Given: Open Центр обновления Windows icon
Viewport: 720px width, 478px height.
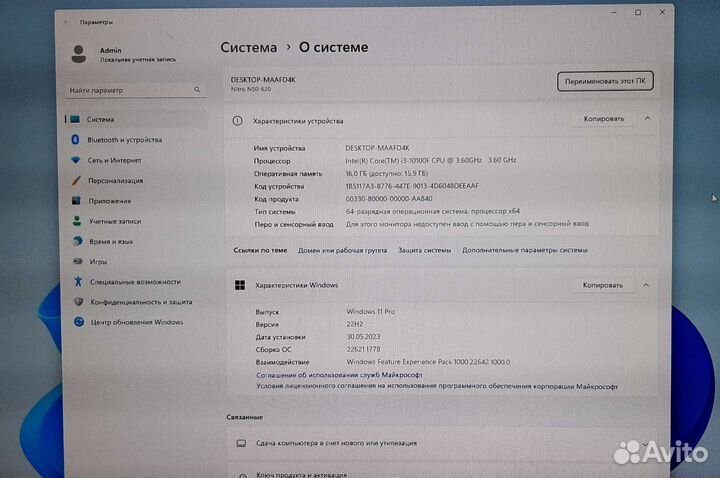Looking at the screenshot, I should point(79,322).
